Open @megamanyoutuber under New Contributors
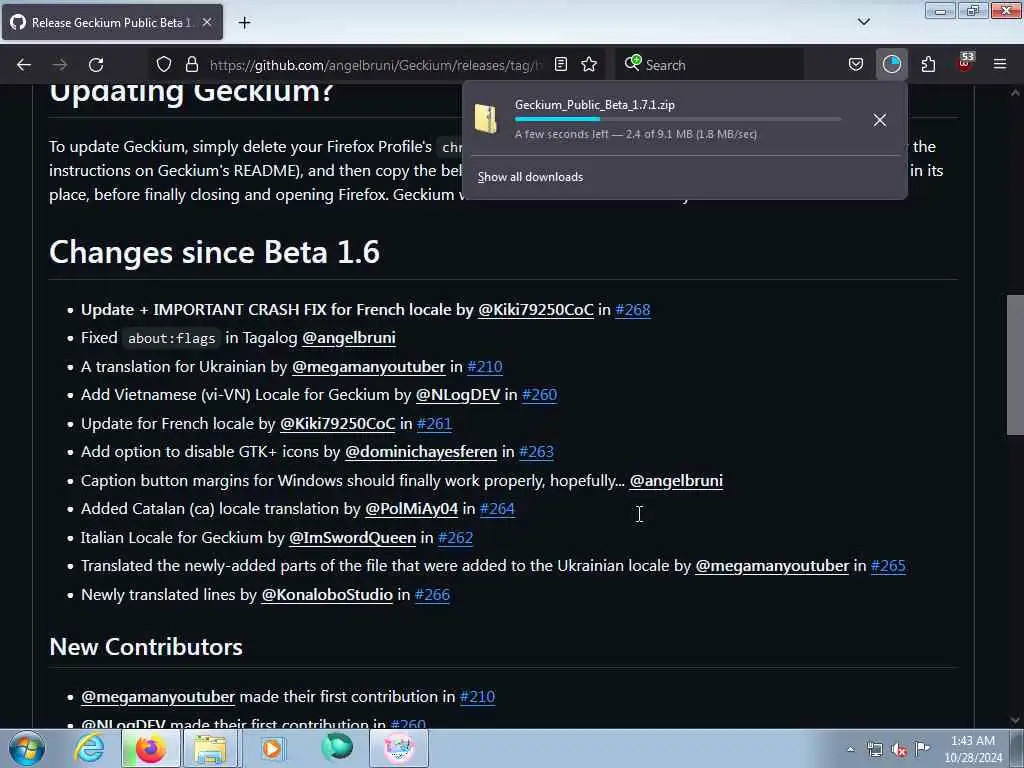Image resolution: width=1024 pixels, height=768 pixels. 157,697
